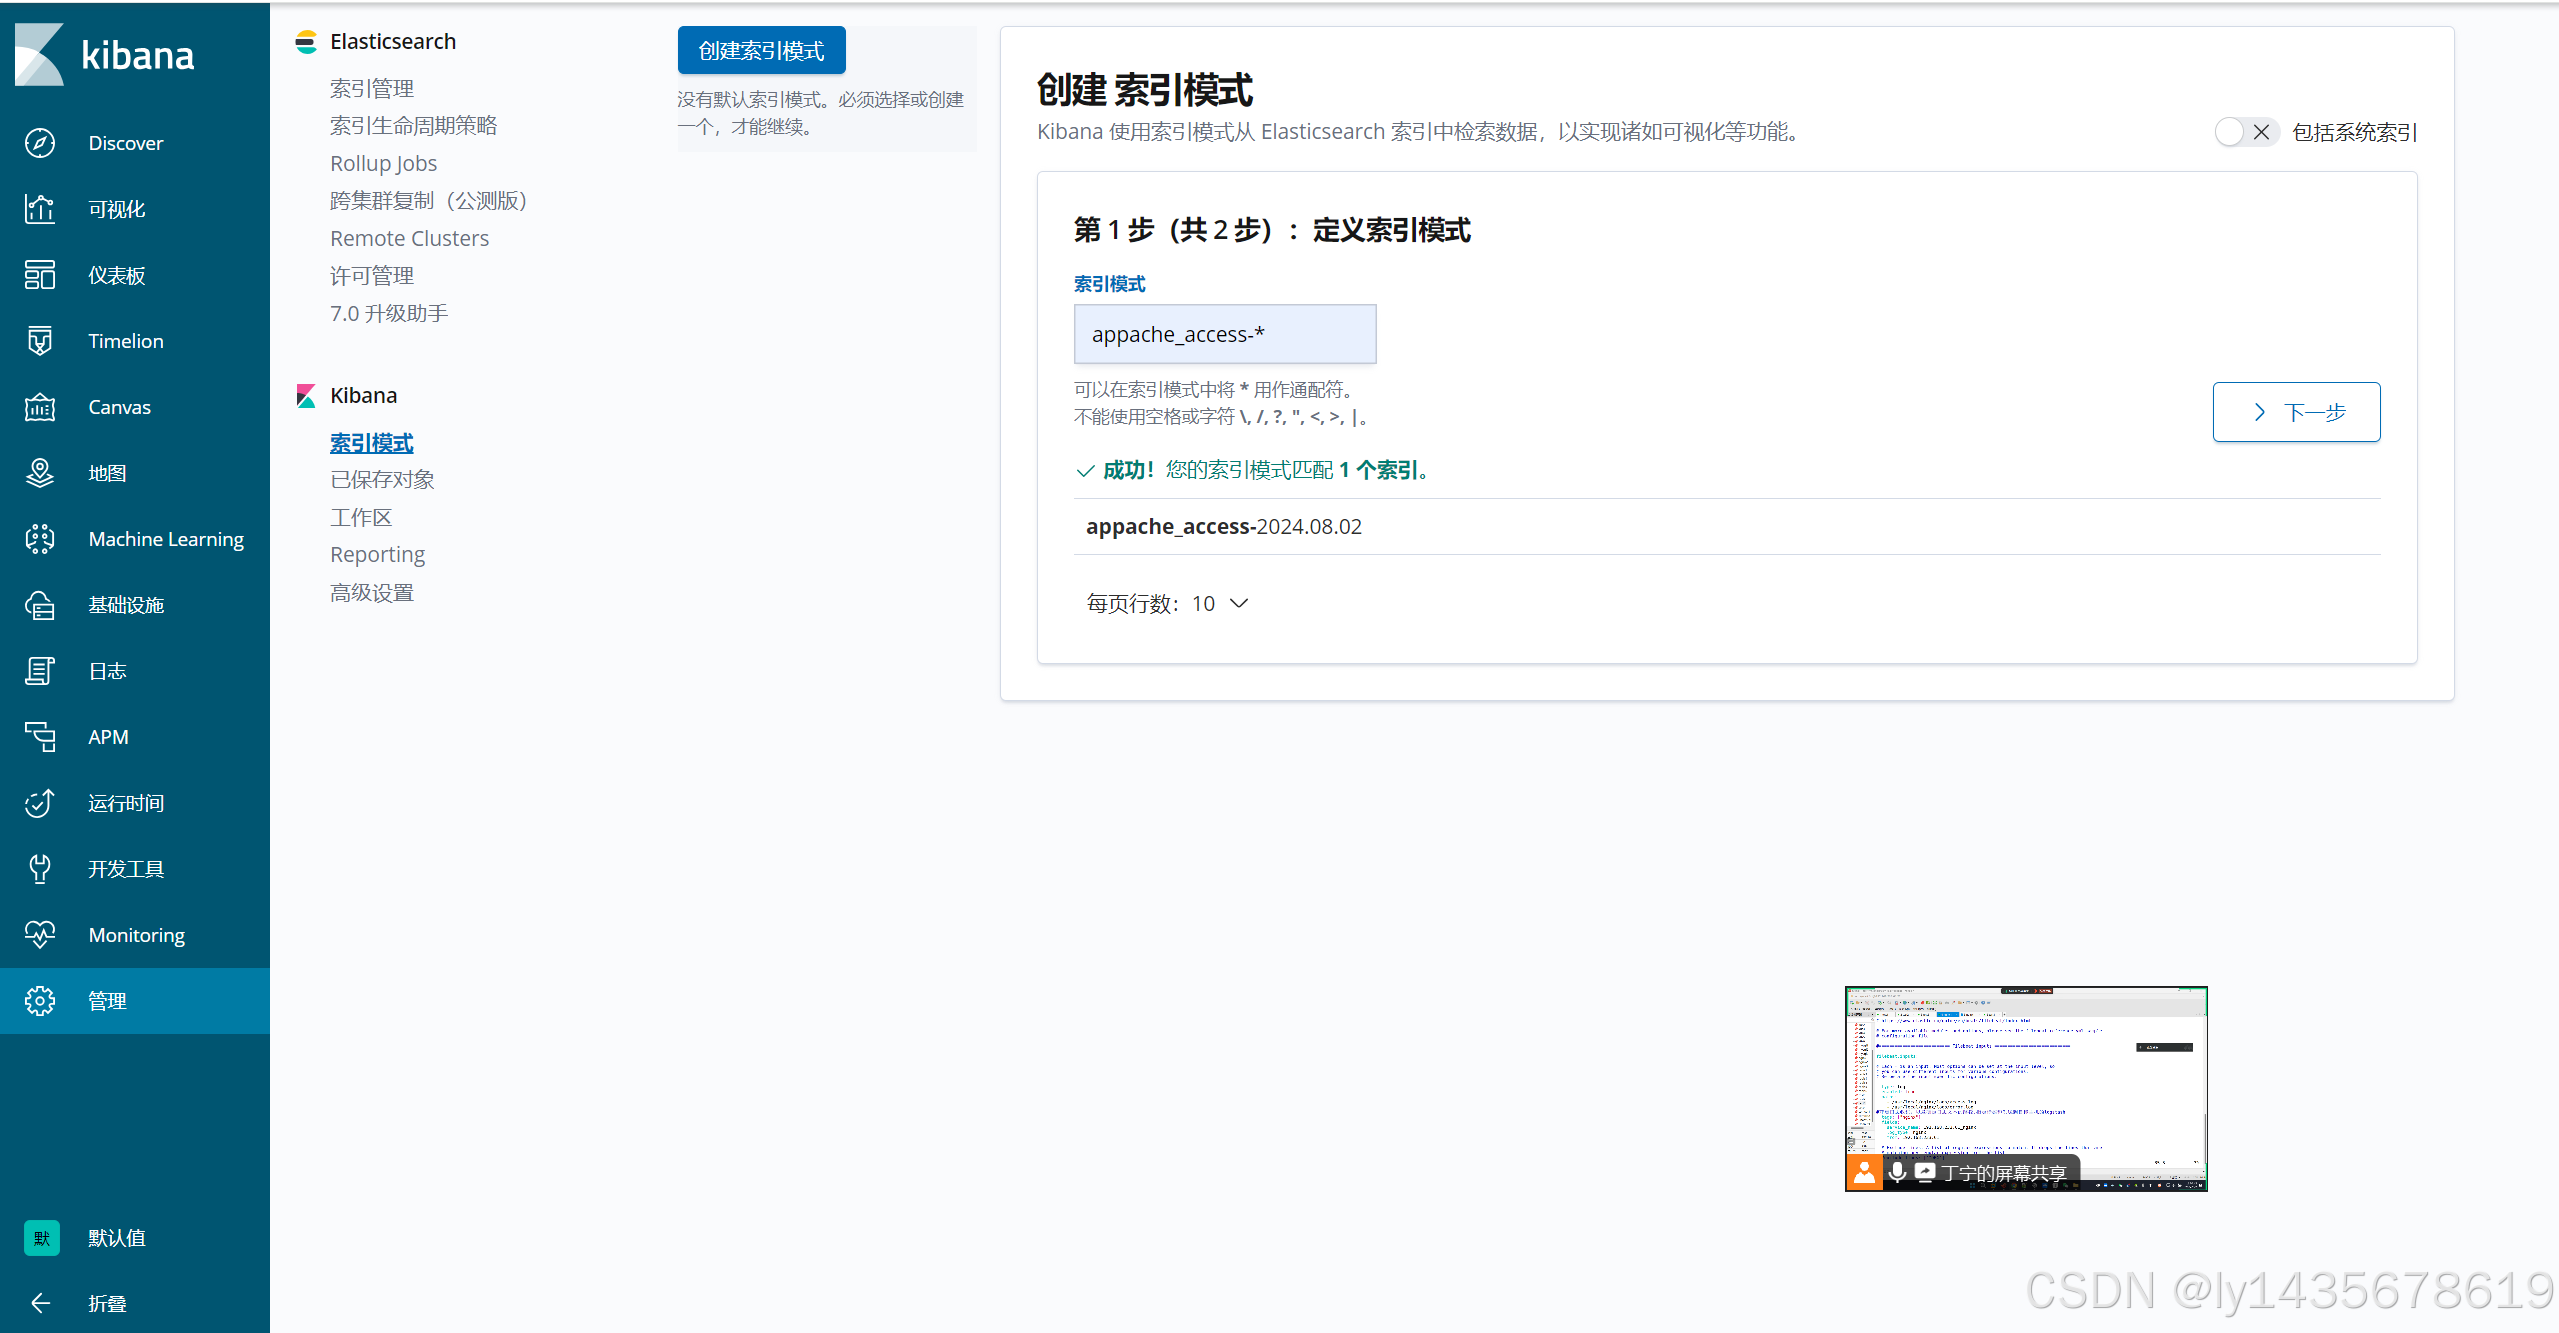Click the Next step (下一步) button
The height and width of the screenshot is (1333, 2559).
pos(2296,412)
